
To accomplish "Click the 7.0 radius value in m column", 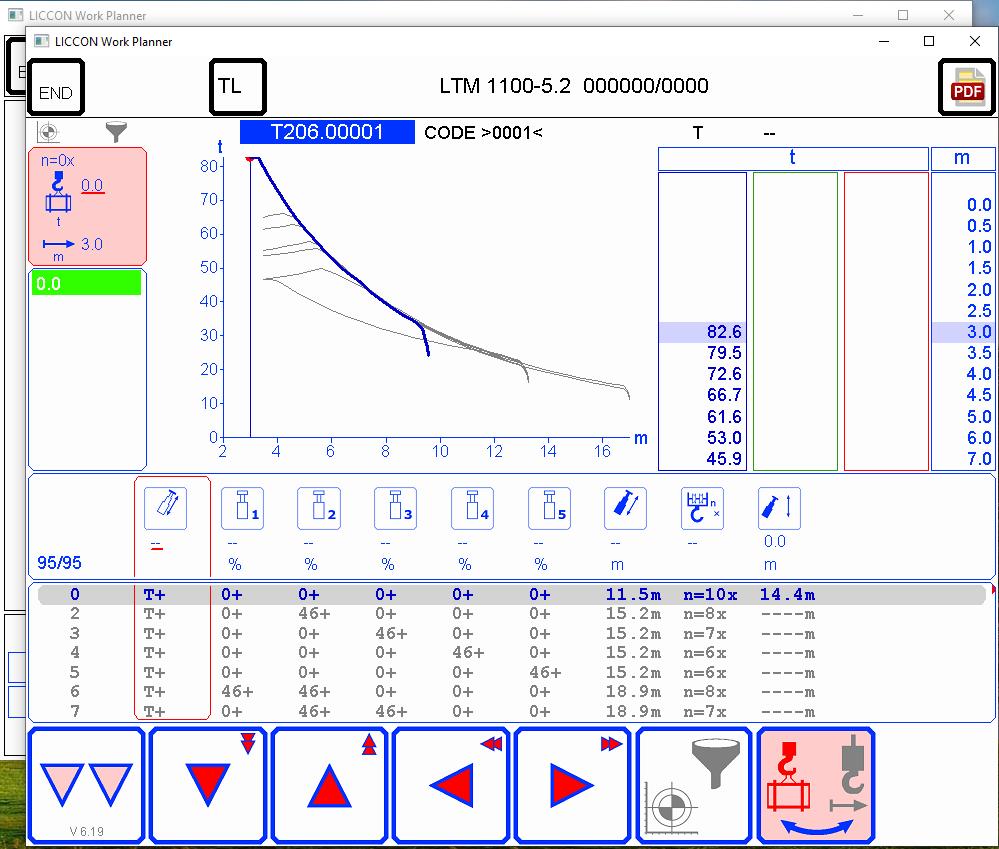I will click(979, 459).
